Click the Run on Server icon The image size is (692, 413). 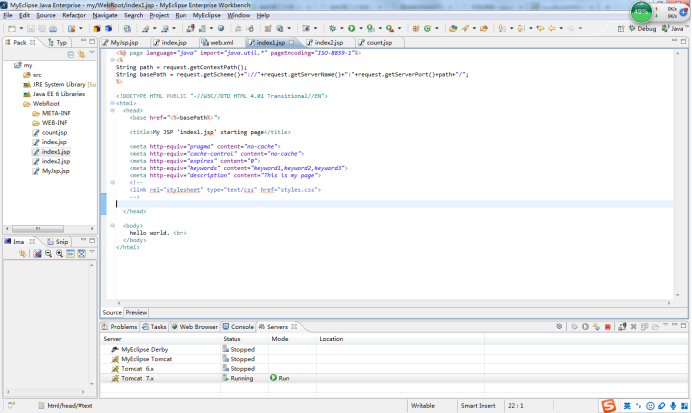tap(371, 29)
